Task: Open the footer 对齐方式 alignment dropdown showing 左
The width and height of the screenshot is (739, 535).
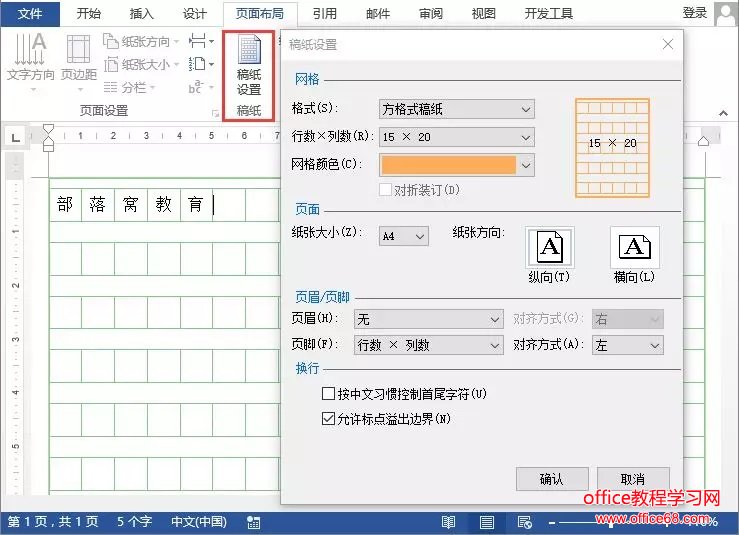Action: (628, 345)
